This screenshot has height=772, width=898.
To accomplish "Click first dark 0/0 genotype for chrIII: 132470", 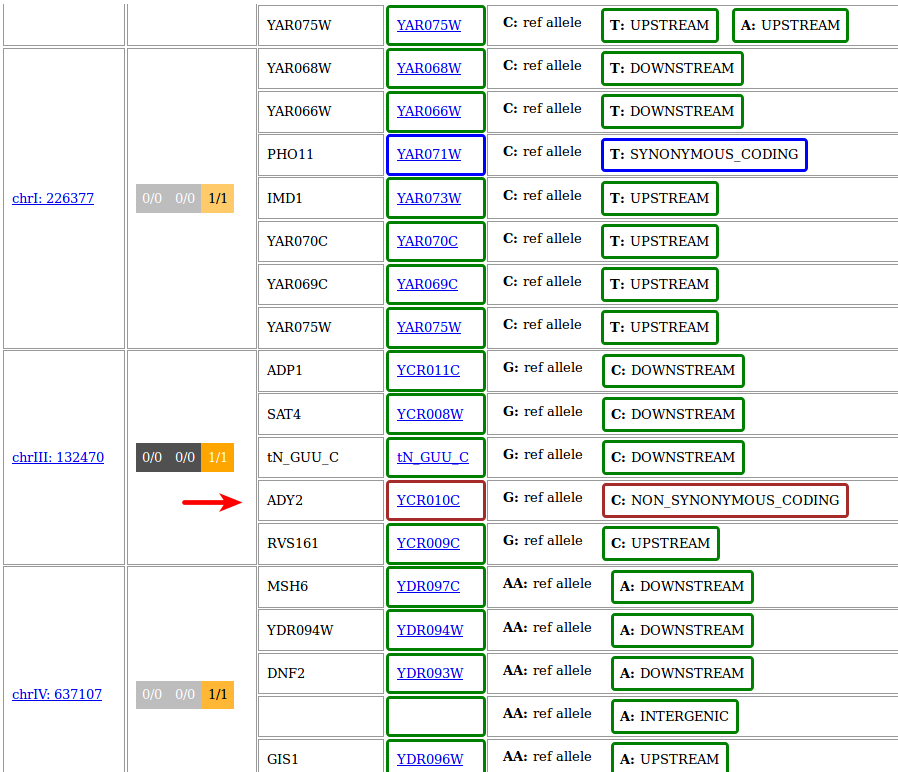I will tap(152, 458).
